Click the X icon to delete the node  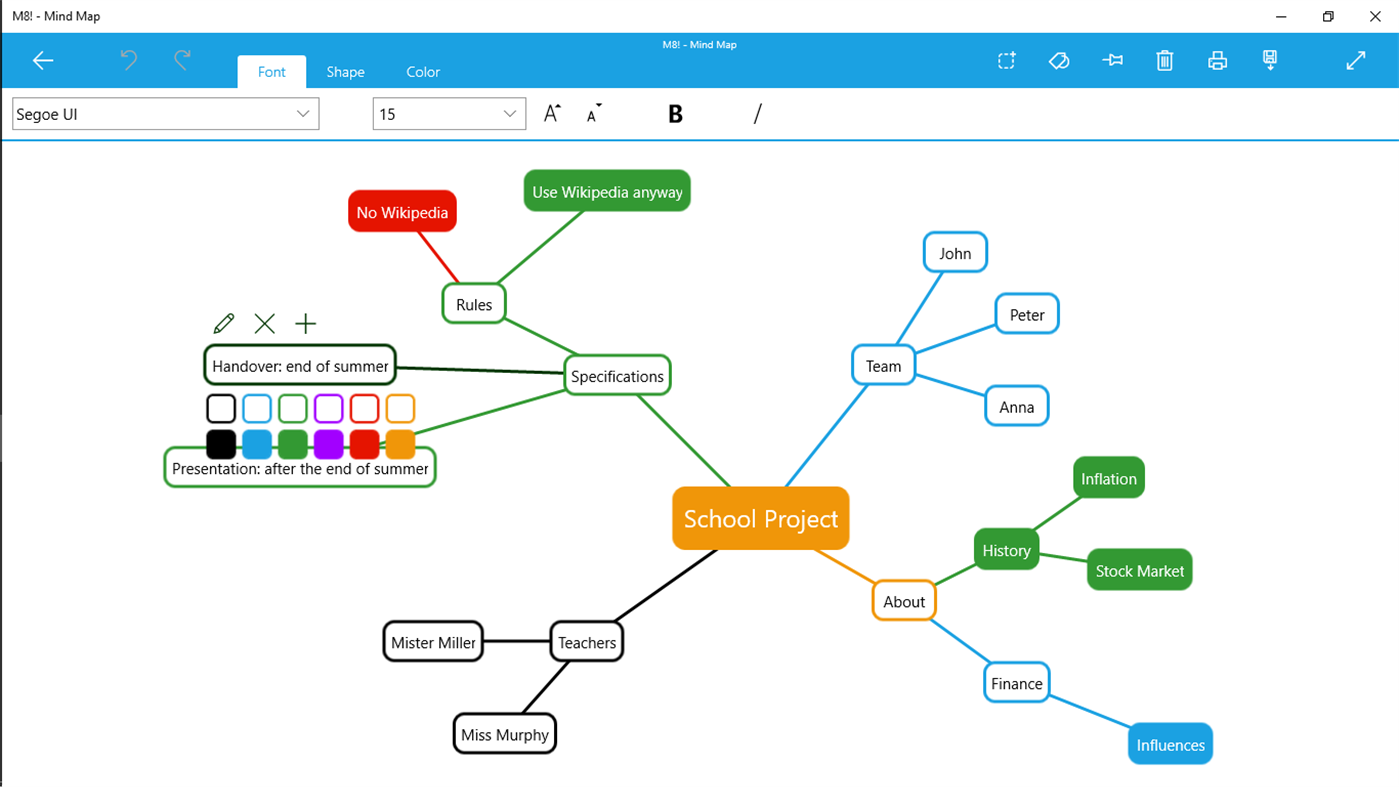(264, 323)
